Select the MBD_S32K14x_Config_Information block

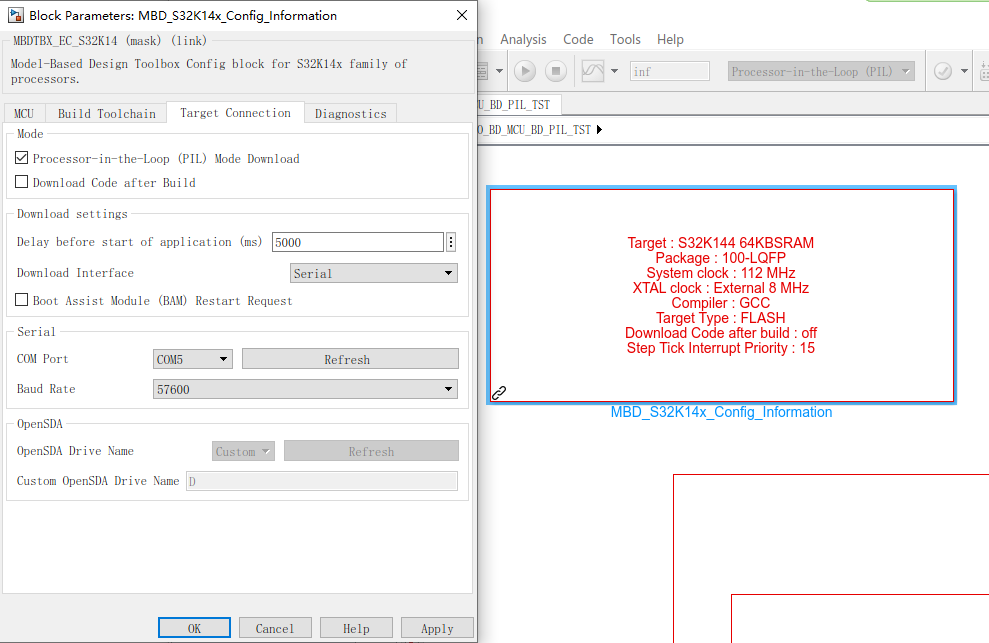tap(722, 295)
